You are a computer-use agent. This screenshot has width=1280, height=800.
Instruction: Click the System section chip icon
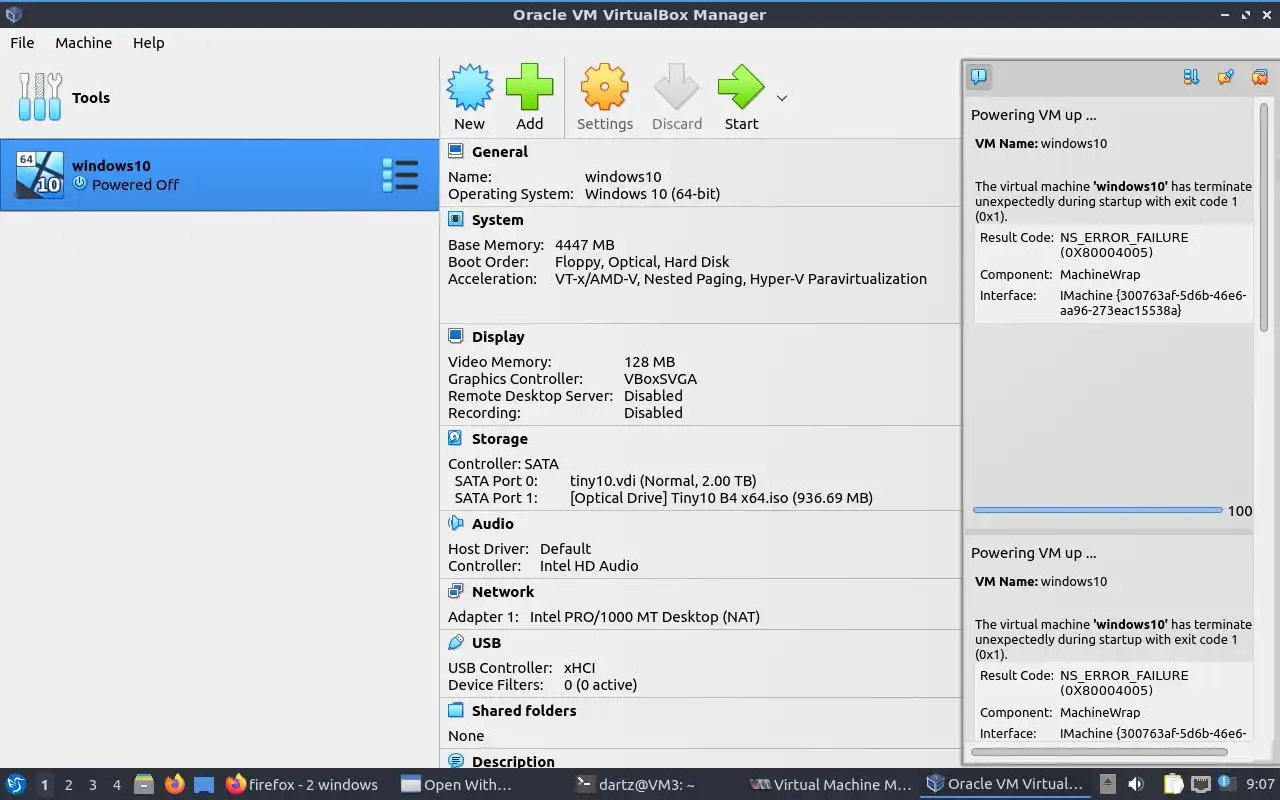[x=456, y=219]
